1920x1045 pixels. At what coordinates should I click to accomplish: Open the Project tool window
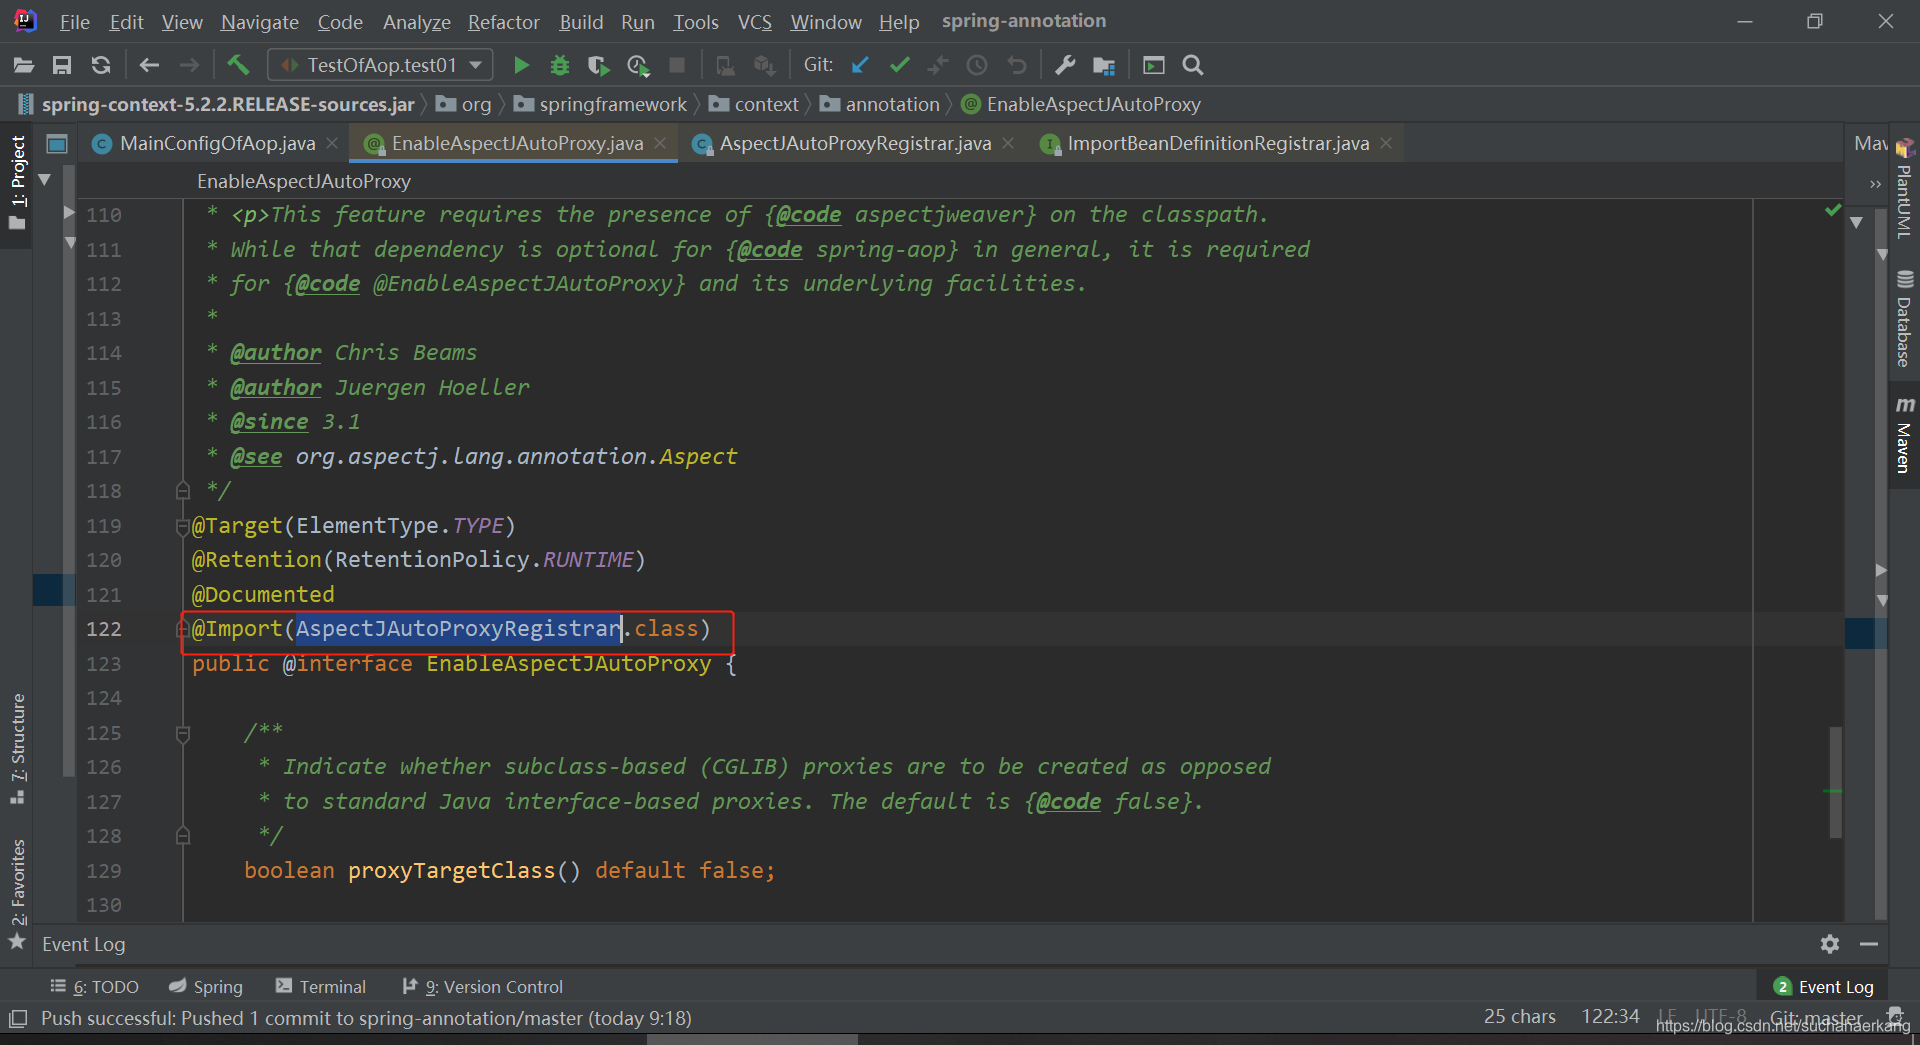point(17,182)
